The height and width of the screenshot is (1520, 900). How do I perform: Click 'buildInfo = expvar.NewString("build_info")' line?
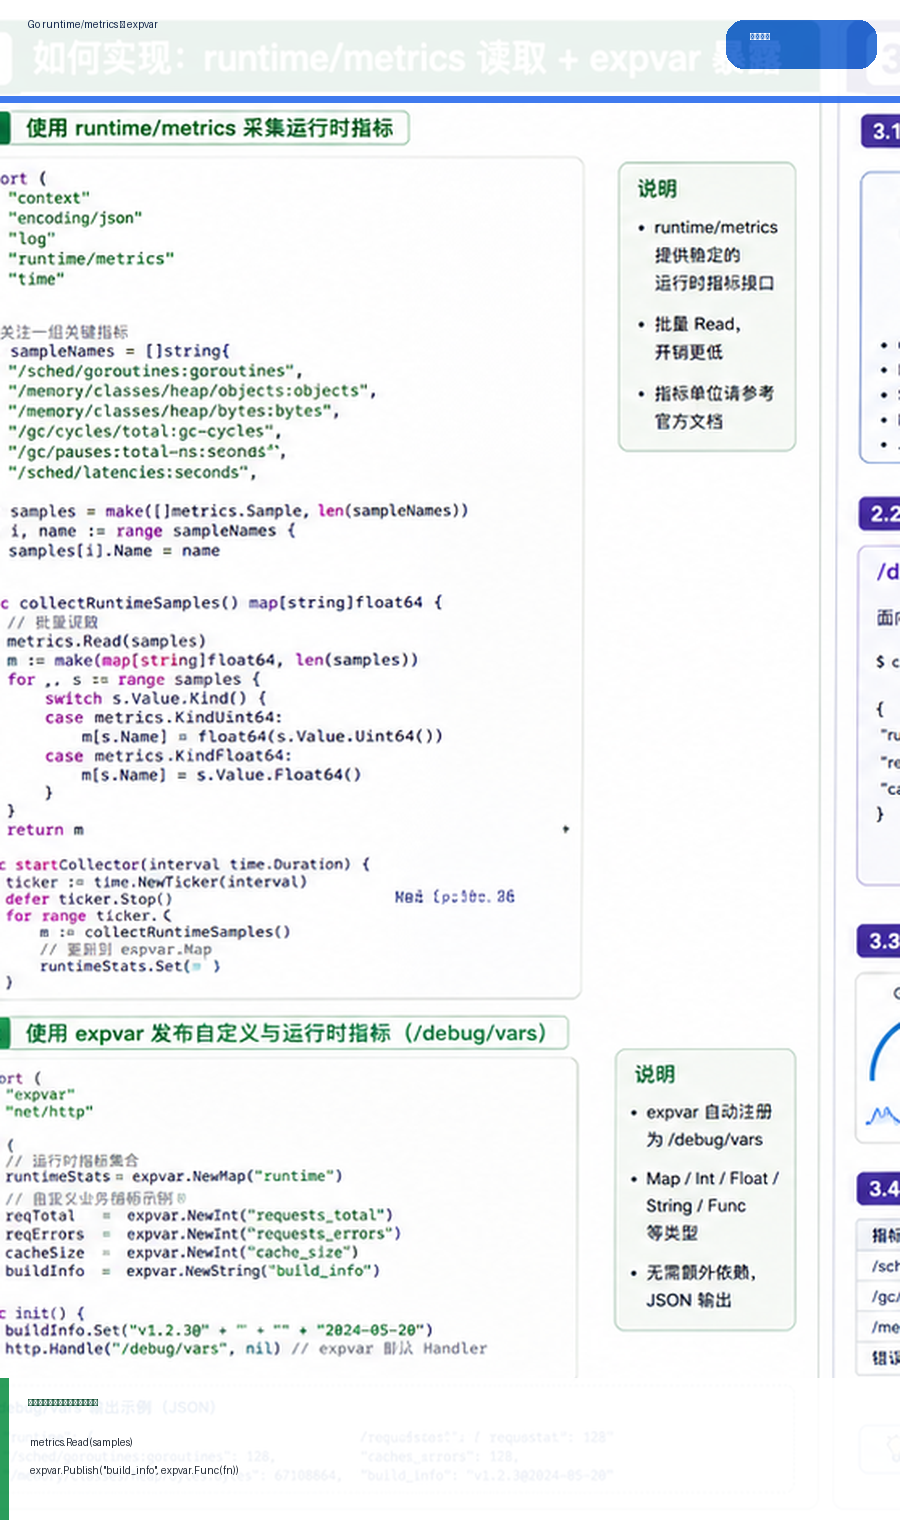pos(193,1271)
